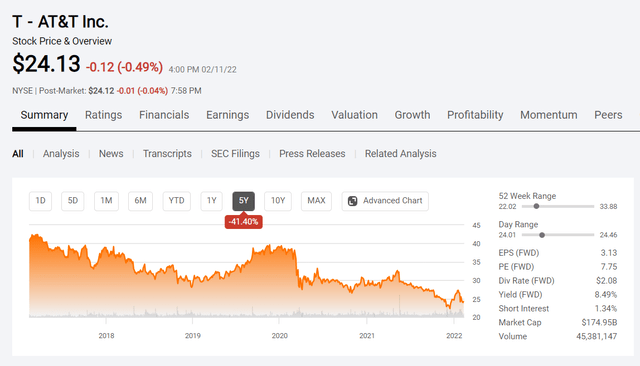
Task: Set chart range to 10Y
Action: (x=278, y=201)
